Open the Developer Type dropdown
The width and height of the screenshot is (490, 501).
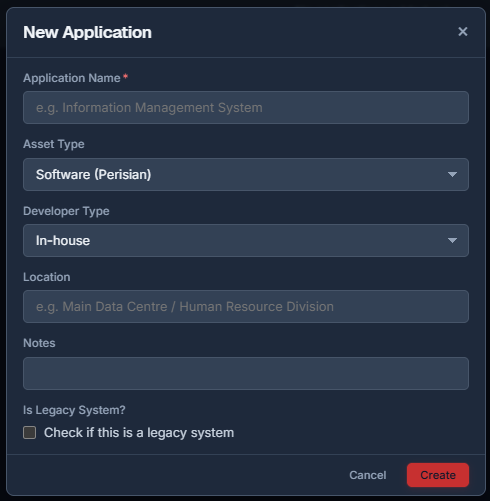pos(246,240)
